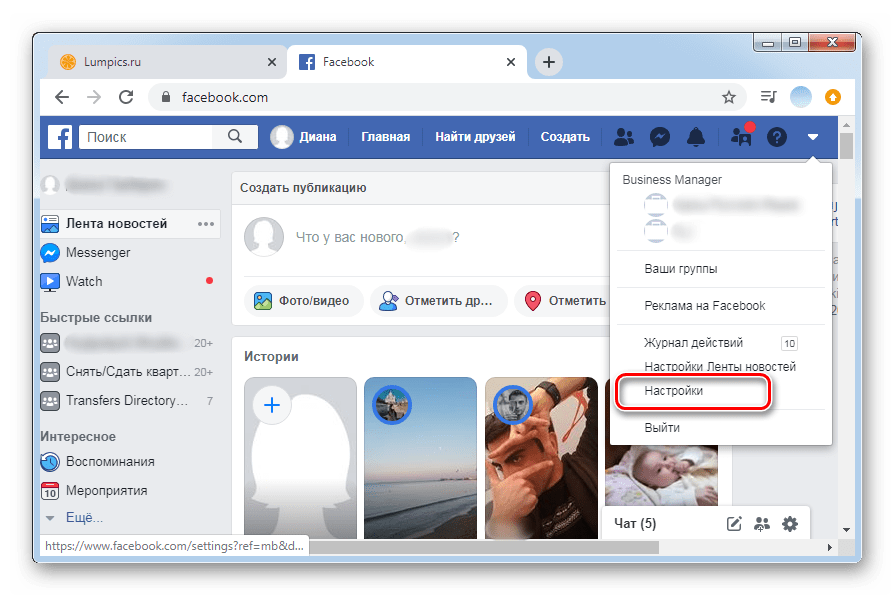Click the notifications bell icon
The height and width of the screenshot is (596, 895).
point(696,137)
